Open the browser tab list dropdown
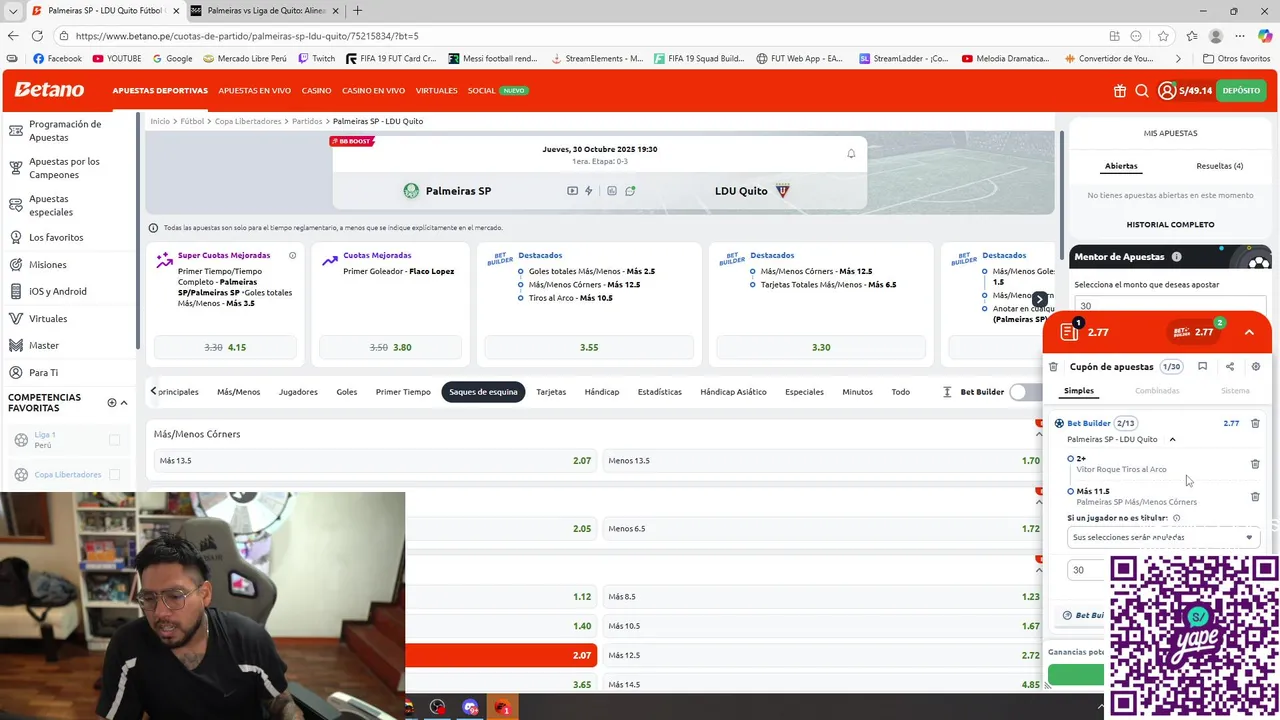Viewport: 1280px width, 720px height. (13, 11)
